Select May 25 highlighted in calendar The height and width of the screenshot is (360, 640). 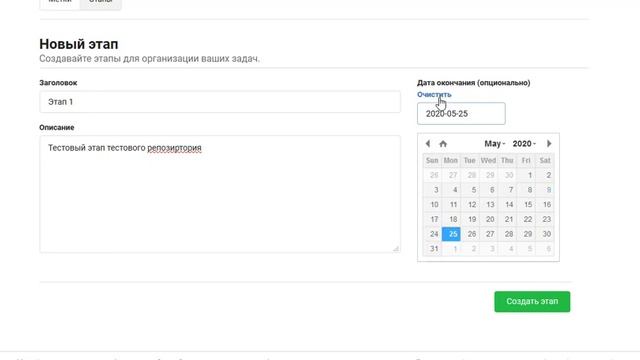[451, 234]
